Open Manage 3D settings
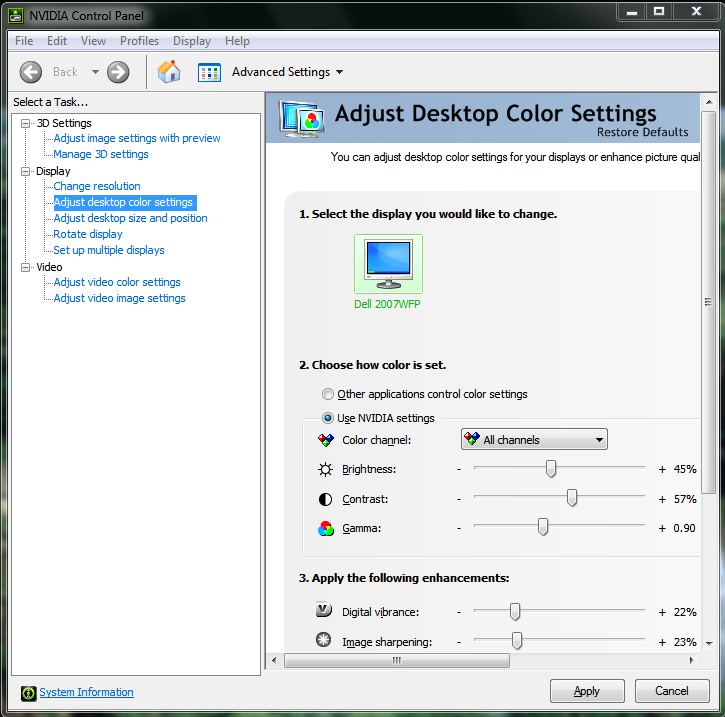Image resolution: width=725 pixels, height=717 pixels. (x=101, y=154)
